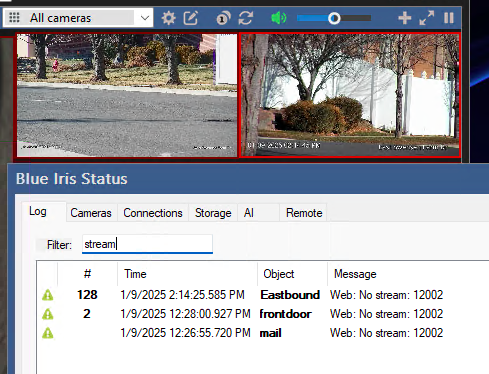Switch to the Cameras tab
Image resolution: width=489 pixels, height=374 pixels.
[x=91, y=213]
